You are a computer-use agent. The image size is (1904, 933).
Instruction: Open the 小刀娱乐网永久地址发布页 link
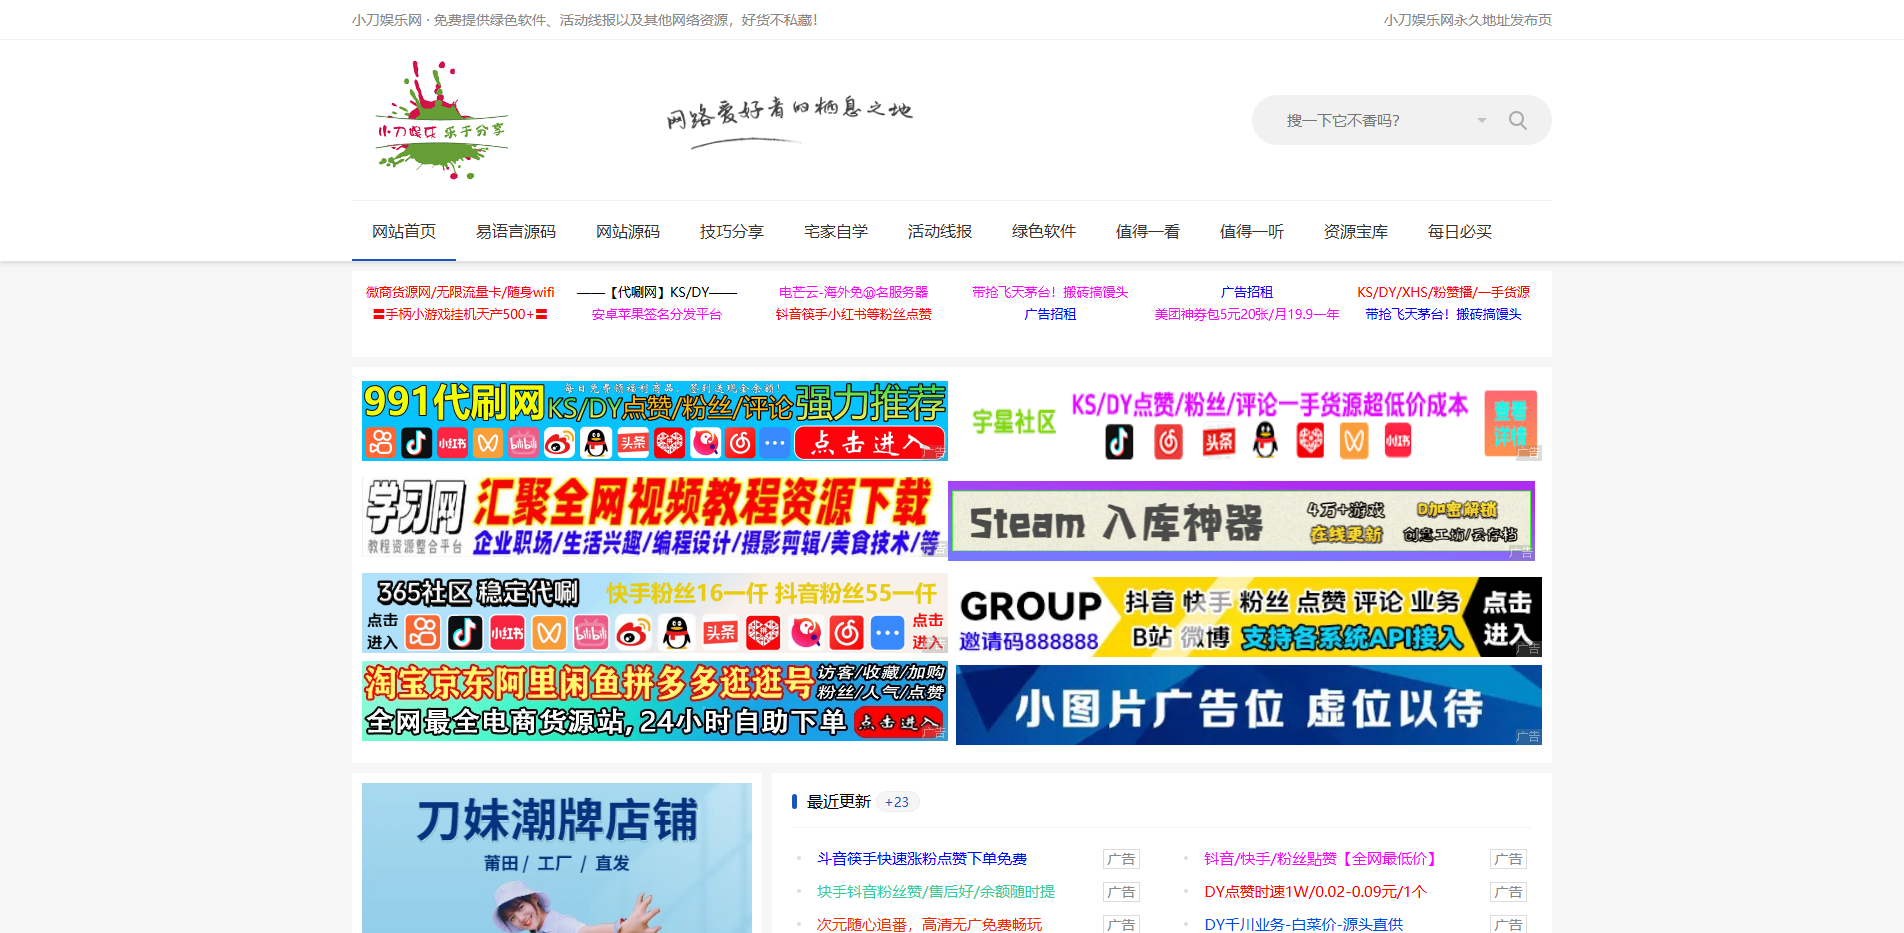point(1468,18)
